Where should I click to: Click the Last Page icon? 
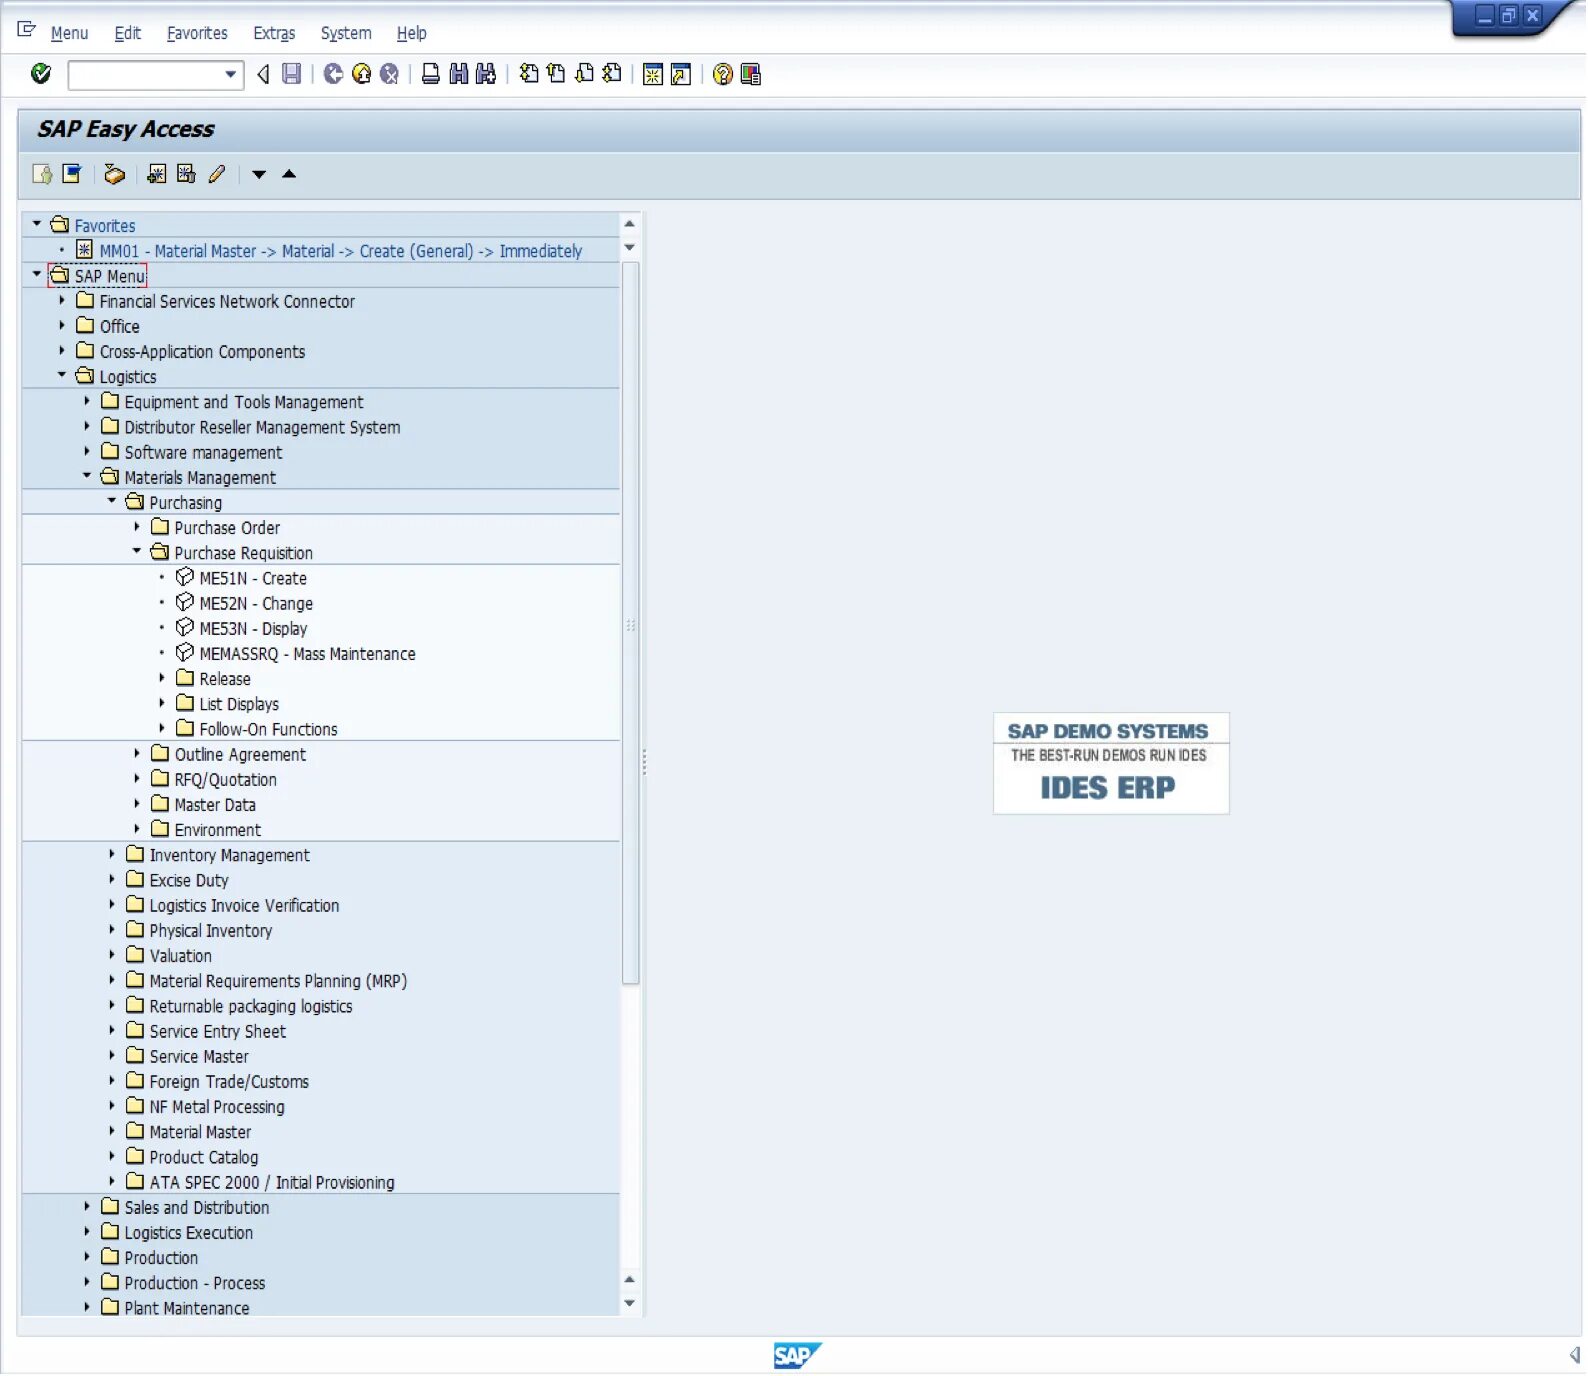[612, 74]
